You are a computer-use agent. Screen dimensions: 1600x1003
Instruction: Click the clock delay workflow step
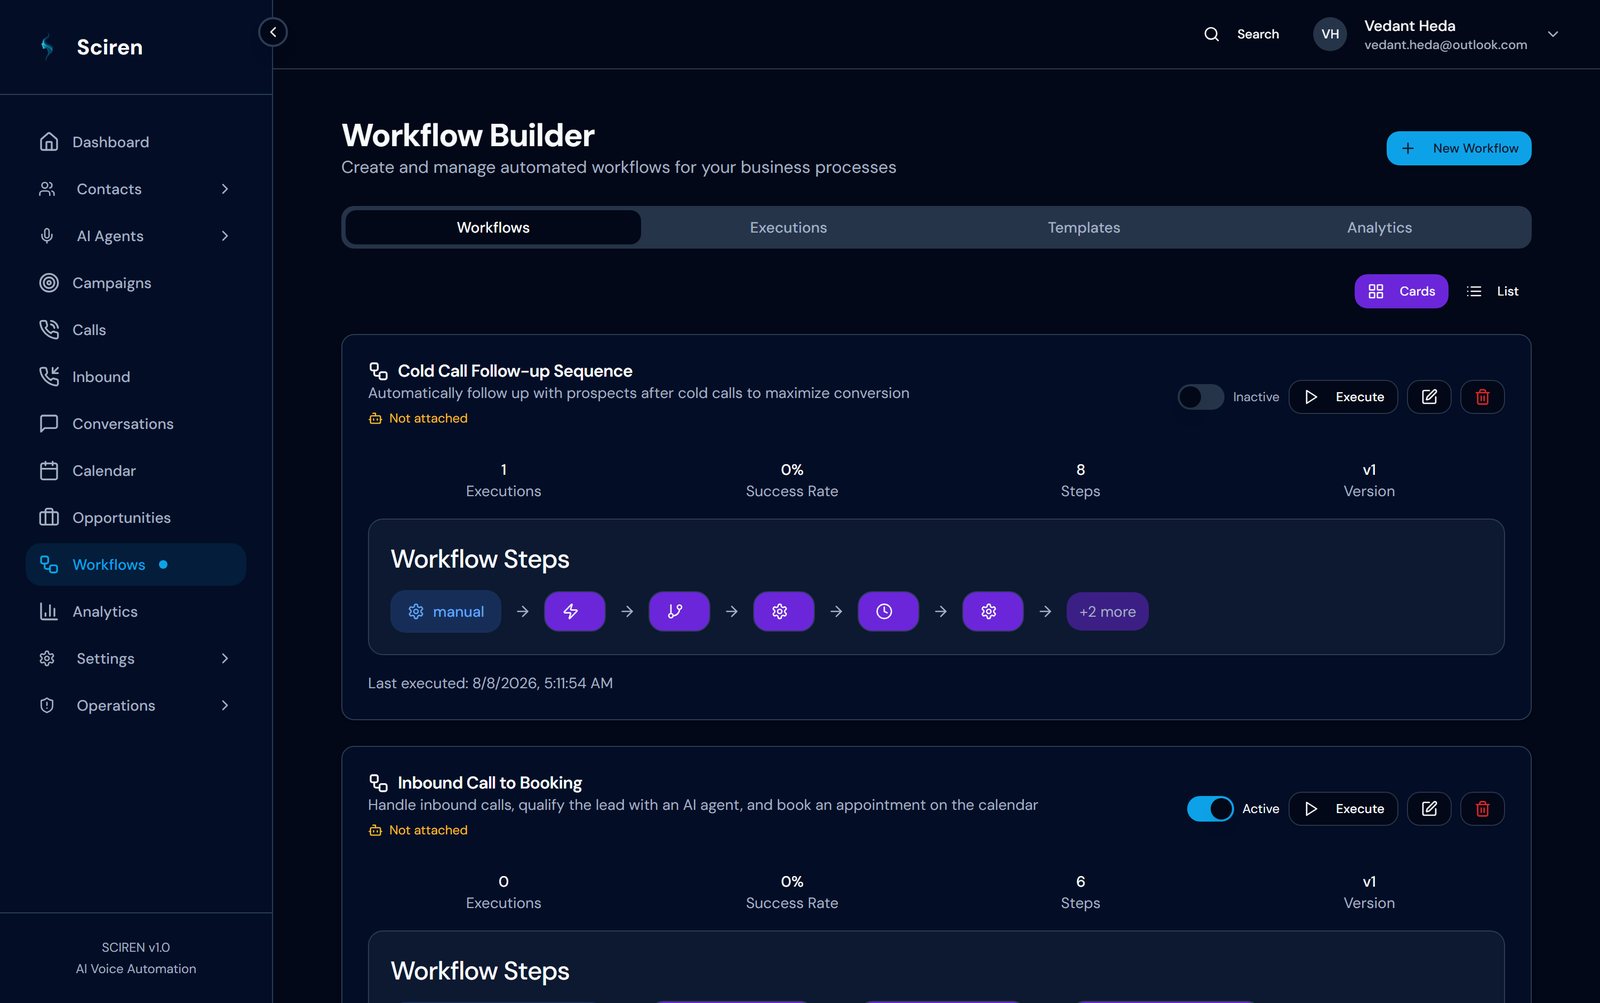tap(888, 612)
